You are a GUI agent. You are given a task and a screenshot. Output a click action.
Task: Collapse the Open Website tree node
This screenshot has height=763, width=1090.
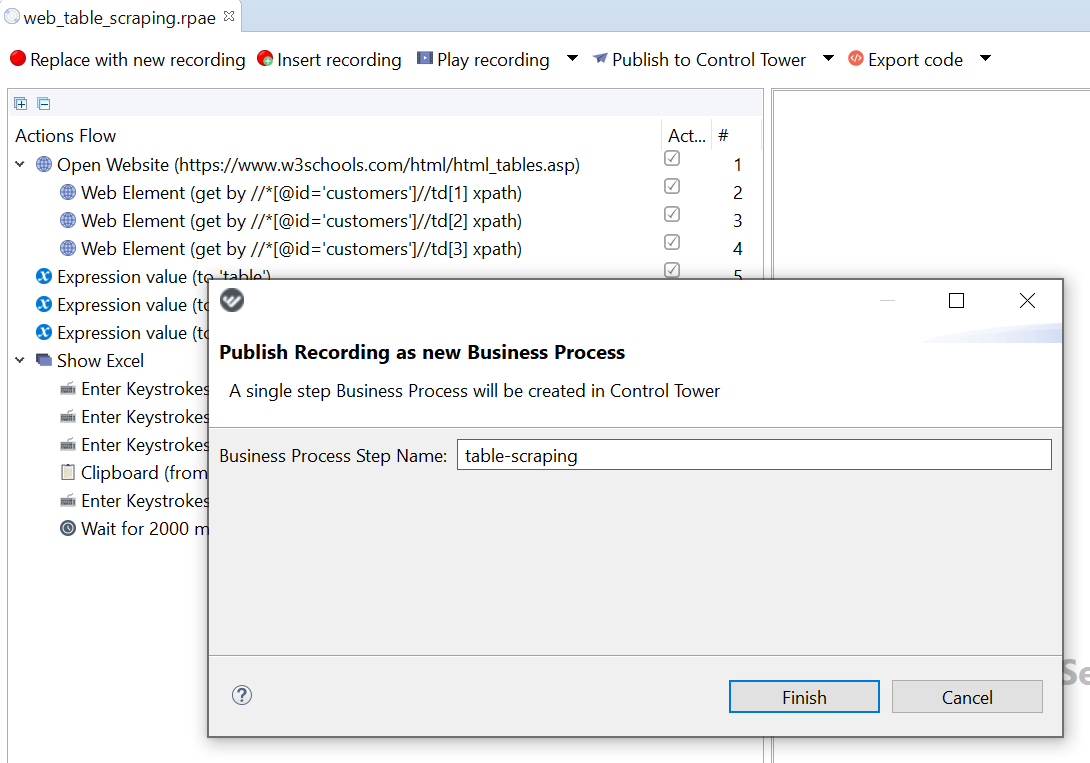[20, 165]
